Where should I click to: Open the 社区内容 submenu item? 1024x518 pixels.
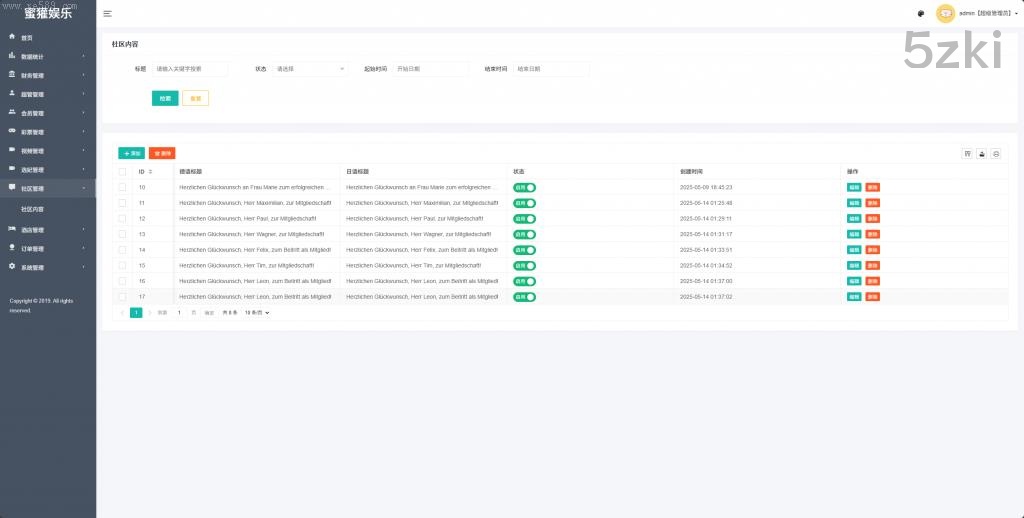[x=32, y=210]
